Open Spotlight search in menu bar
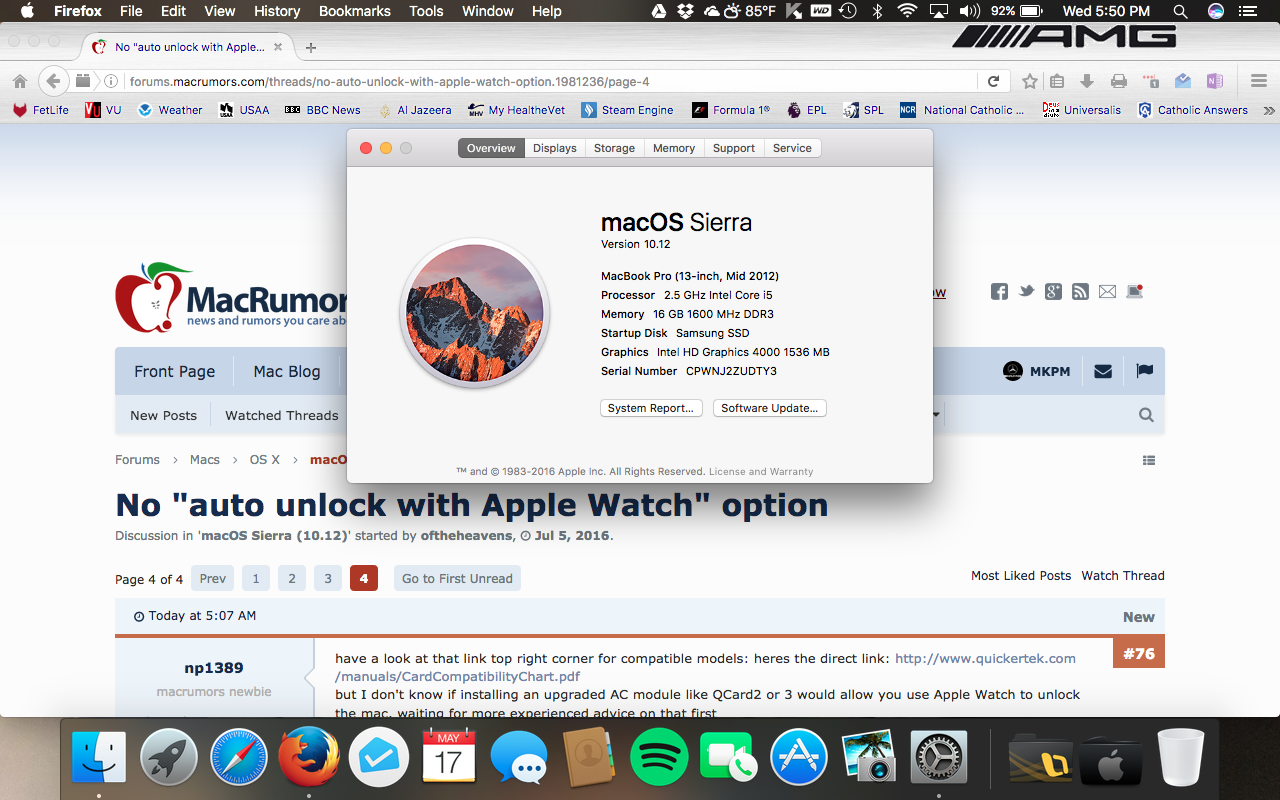The height and width of the screenshot is (800, 1280). [1180, 11]
